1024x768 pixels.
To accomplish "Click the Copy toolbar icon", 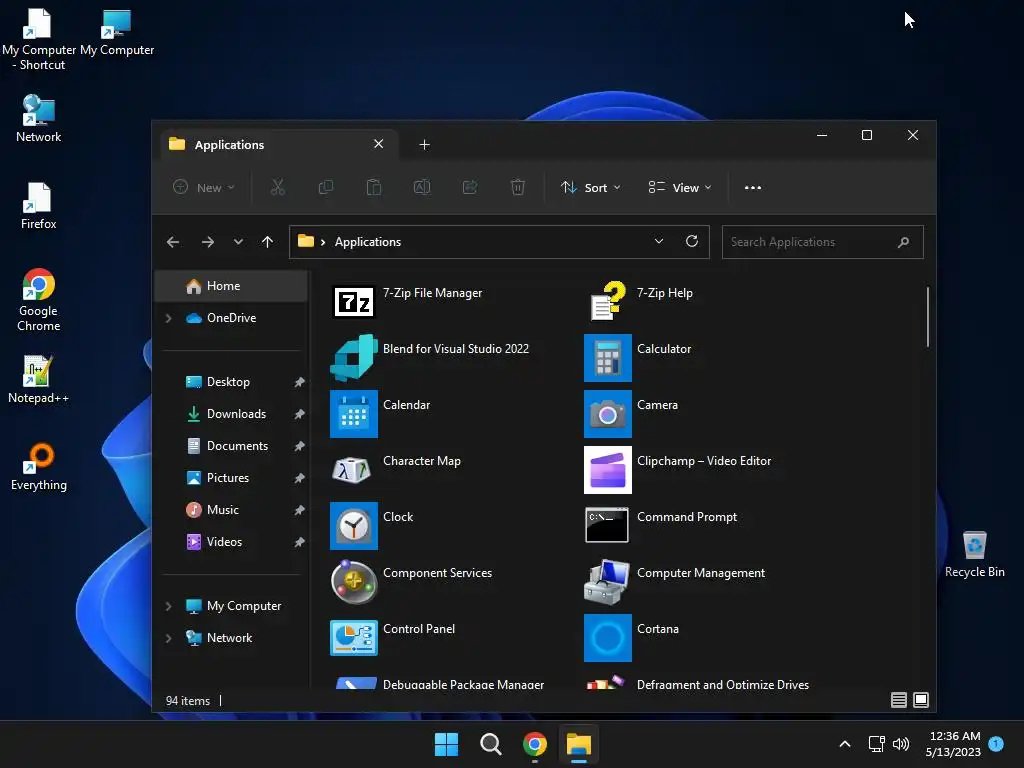I will 325,187.
